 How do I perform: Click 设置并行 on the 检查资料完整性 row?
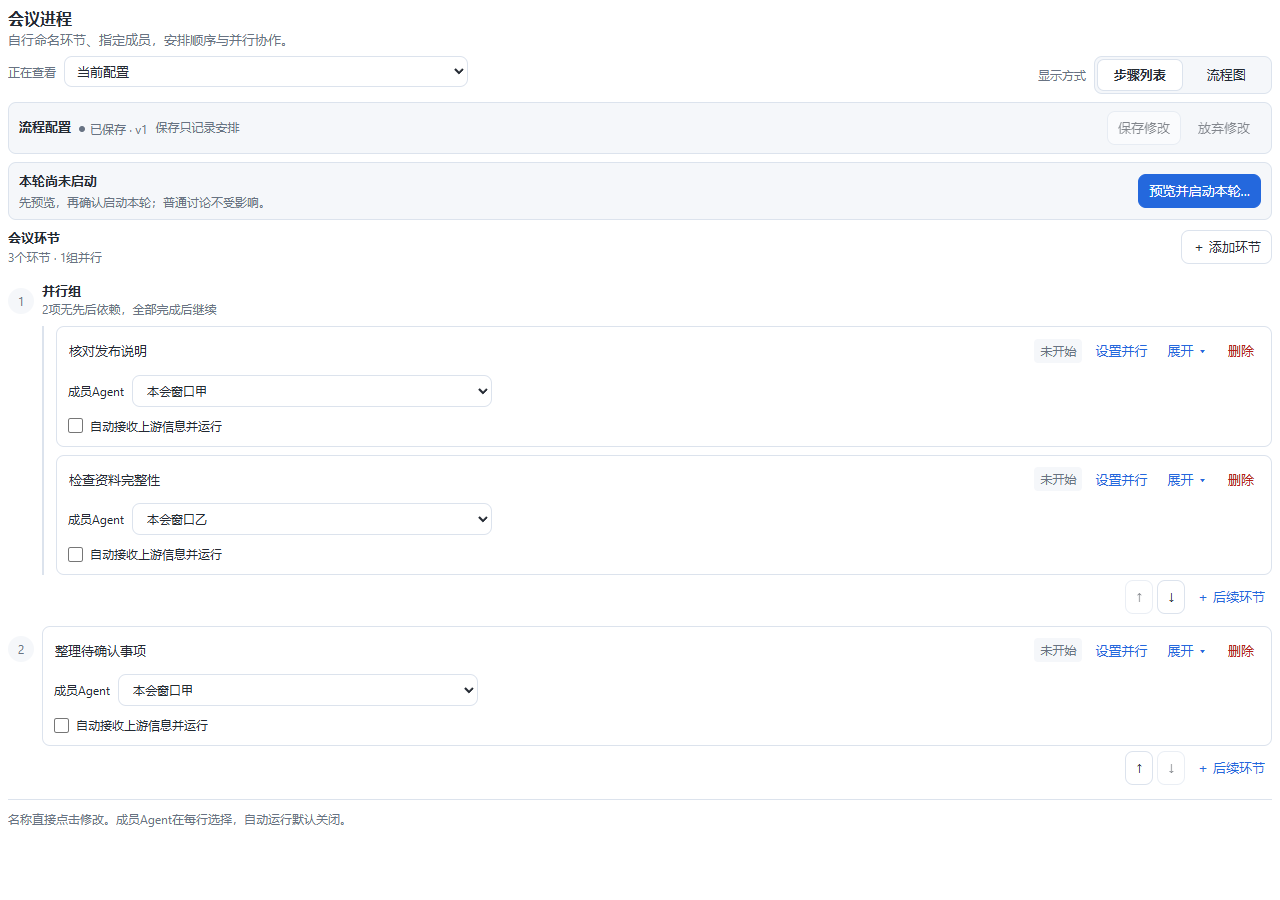point(1121,480)
